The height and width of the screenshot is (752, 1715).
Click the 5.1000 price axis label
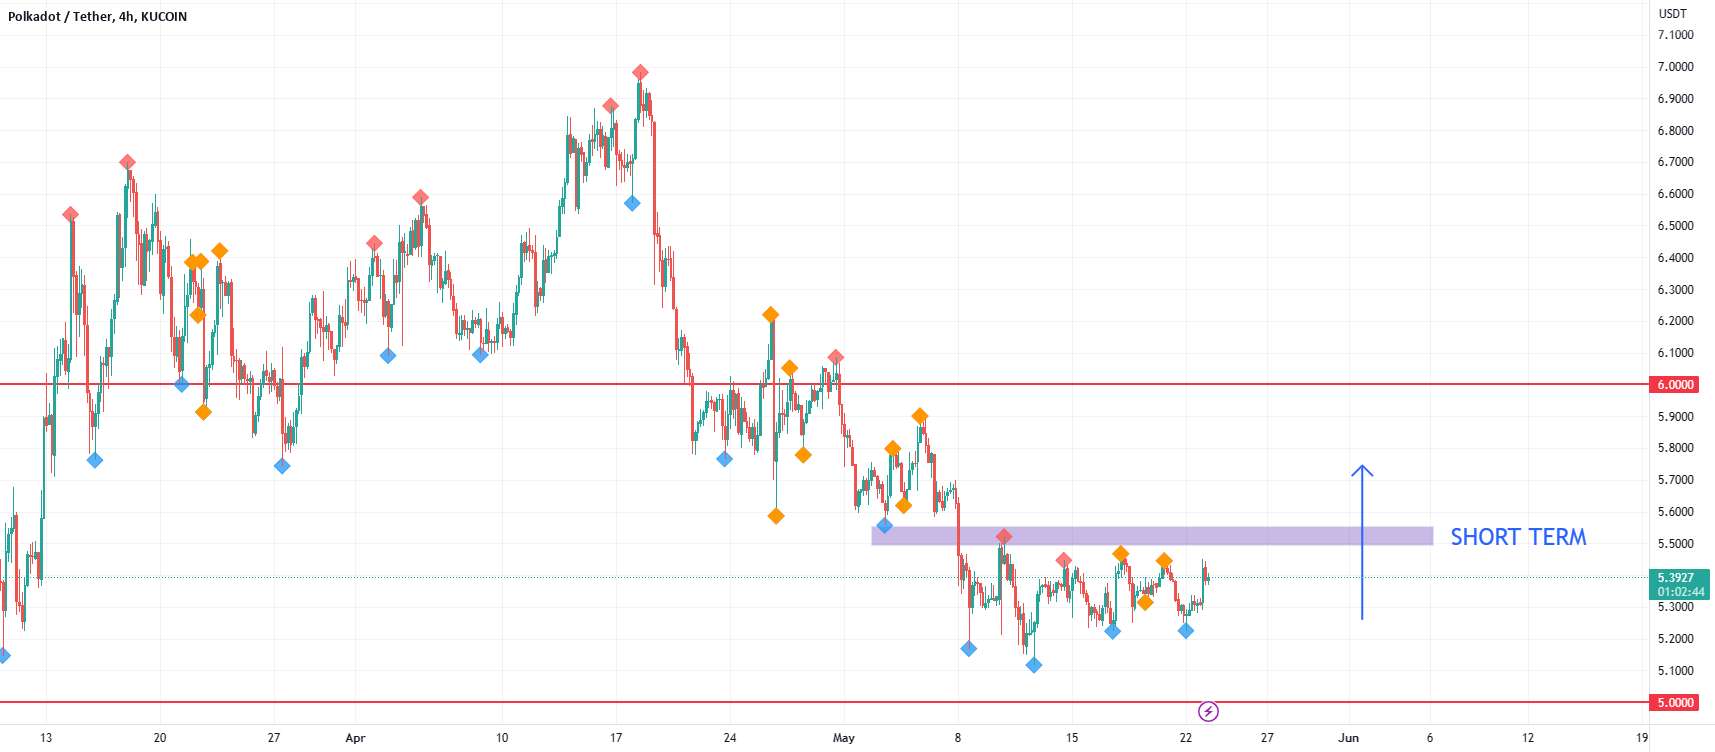coord(1675,671)
